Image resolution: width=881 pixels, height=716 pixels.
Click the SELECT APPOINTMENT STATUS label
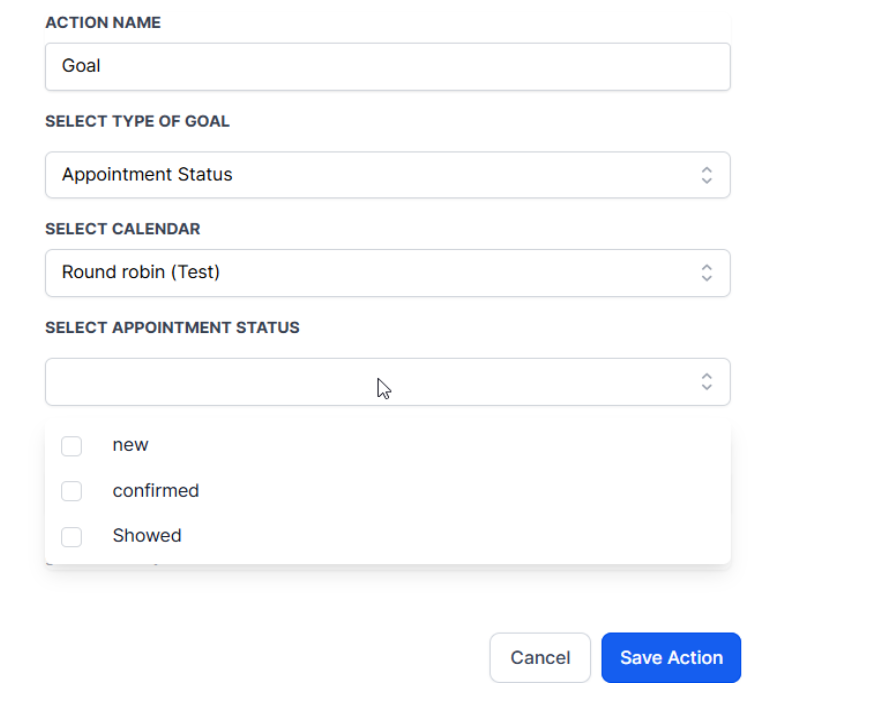point(172,328)
